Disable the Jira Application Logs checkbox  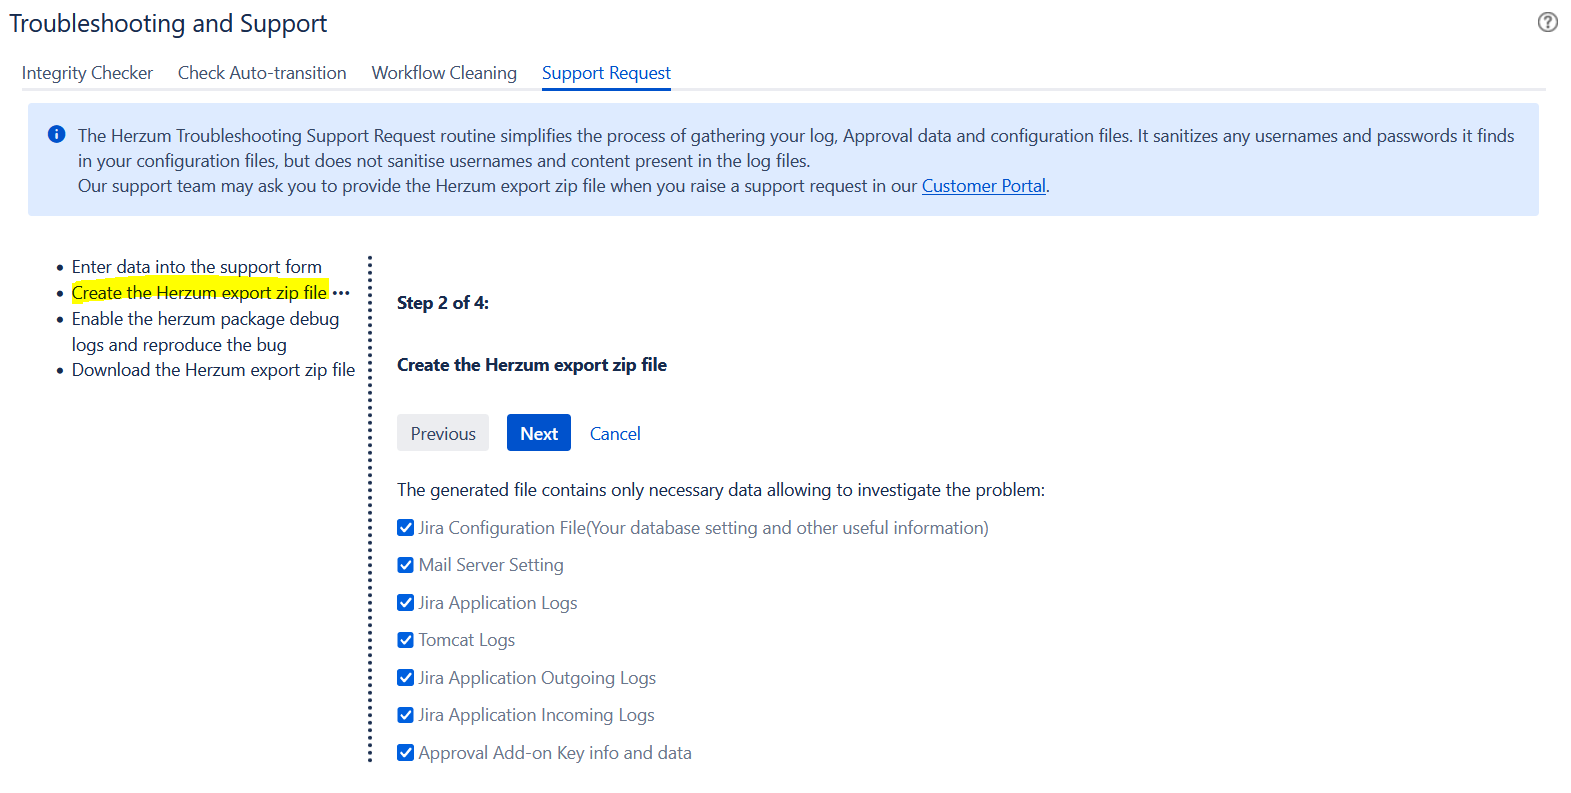click(x=406, y=603)
